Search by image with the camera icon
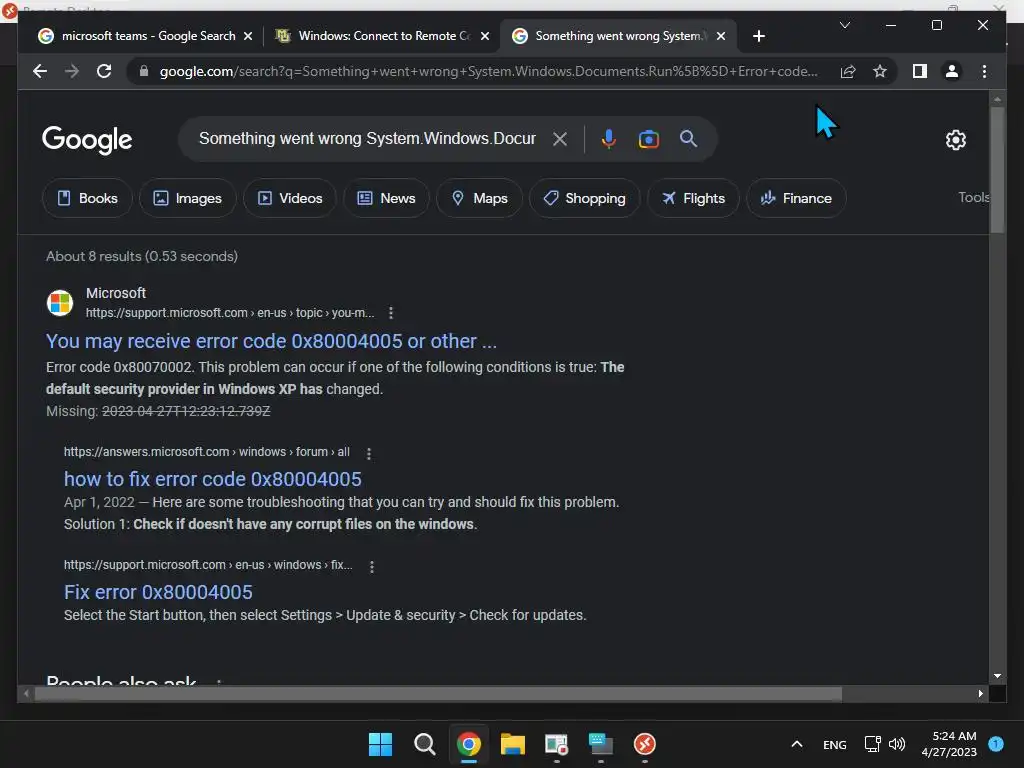The image size is (1024, 768). pos(648,139)
